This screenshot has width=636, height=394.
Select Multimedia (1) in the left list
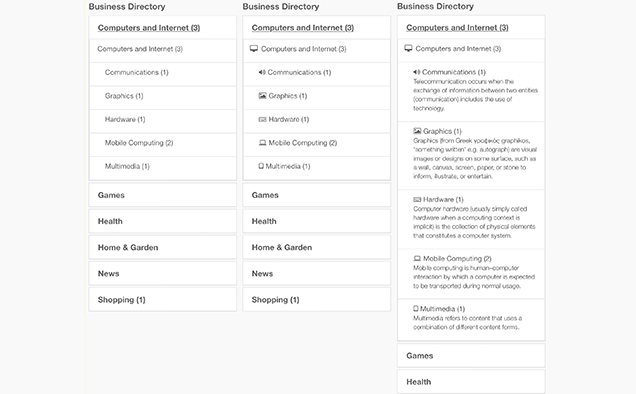pos(127,166)
